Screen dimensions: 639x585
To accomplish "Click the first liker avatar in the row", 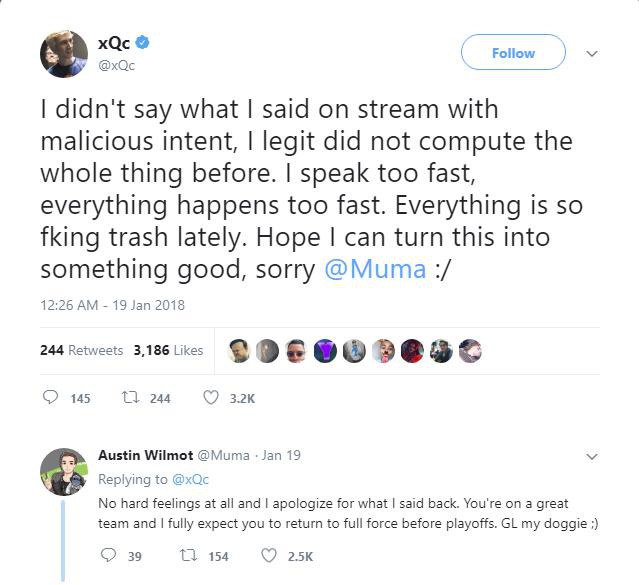I will pos(238,351).
